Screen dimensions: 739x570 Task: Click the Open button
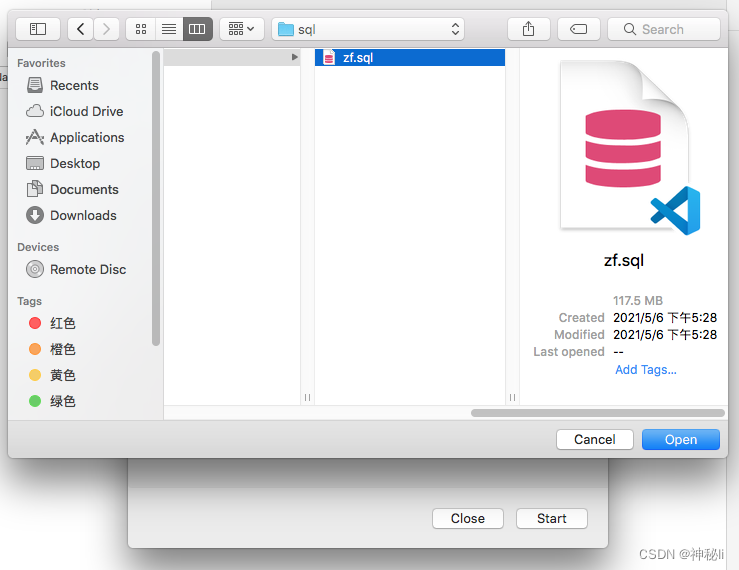[681, 439]
